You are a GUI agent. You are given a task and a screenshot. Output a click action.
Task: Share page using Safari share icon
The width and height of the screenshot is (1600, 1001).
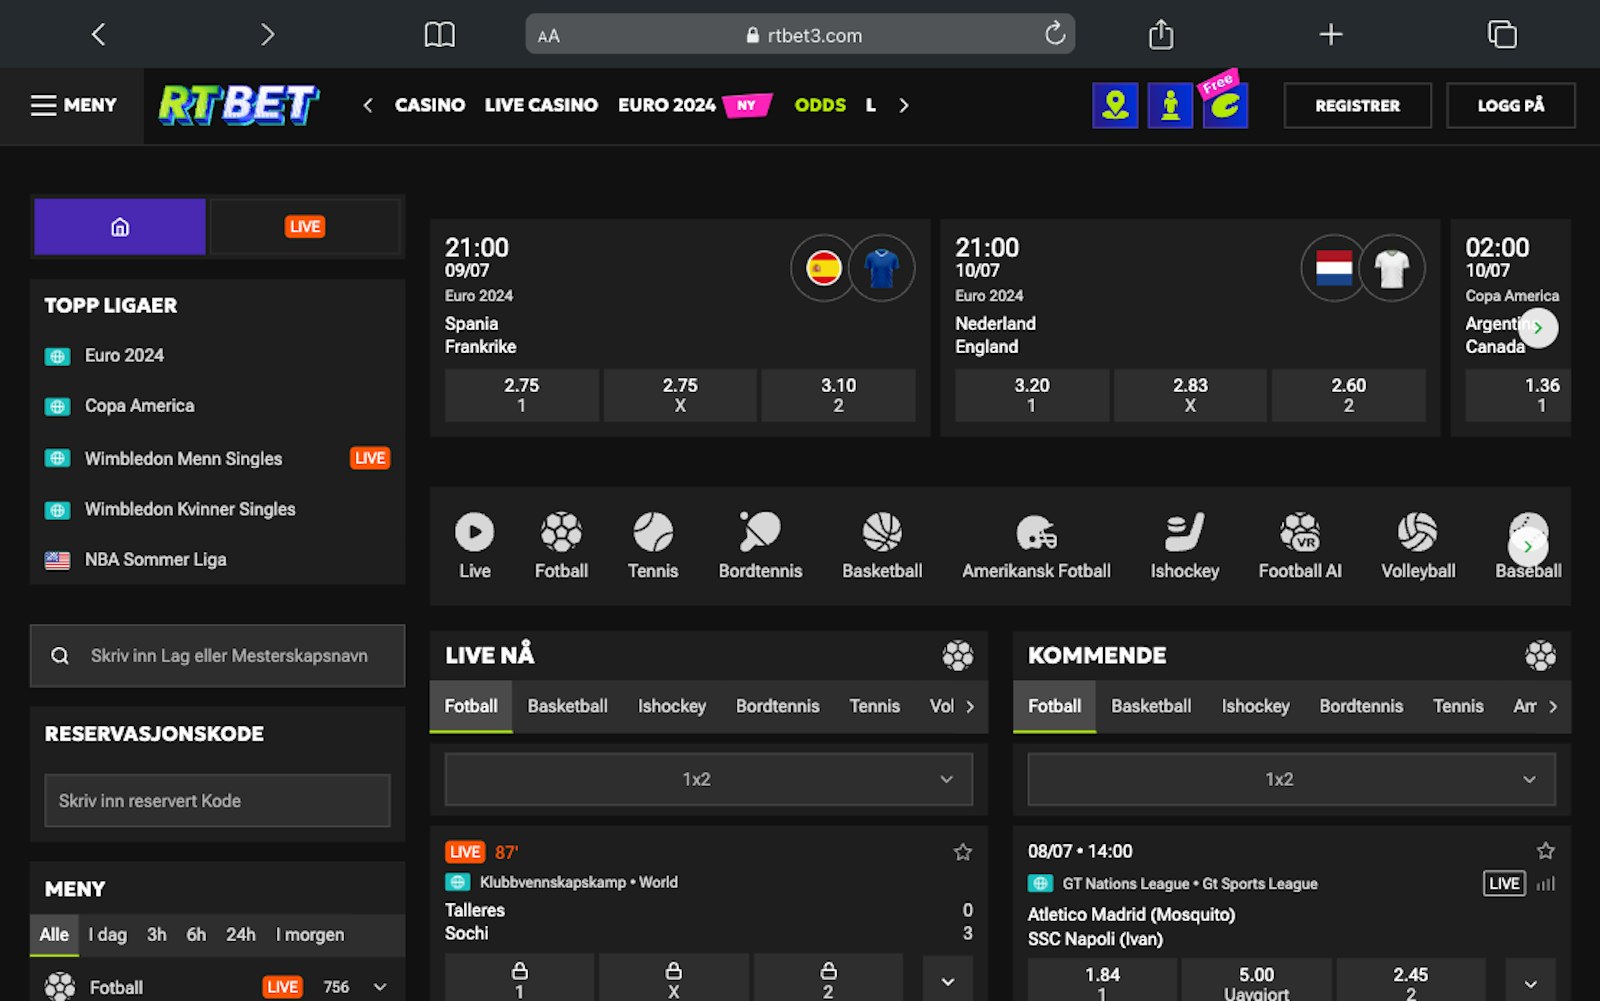click(1160, 35)
